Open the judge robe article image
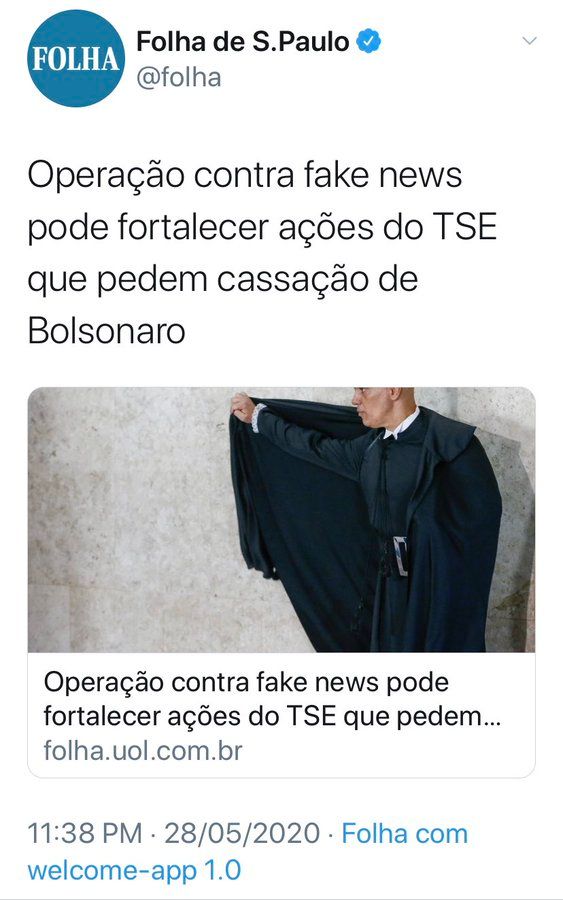 281,519
